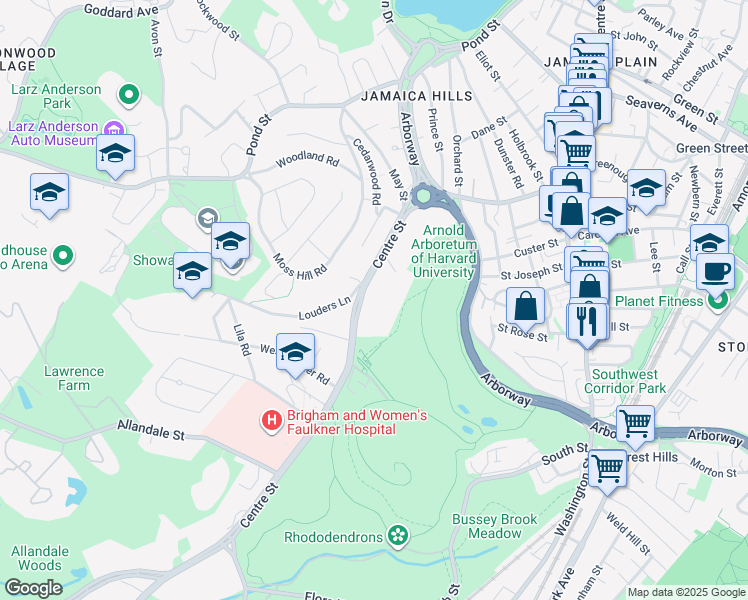Open the Google logo link

coord(33,588)
